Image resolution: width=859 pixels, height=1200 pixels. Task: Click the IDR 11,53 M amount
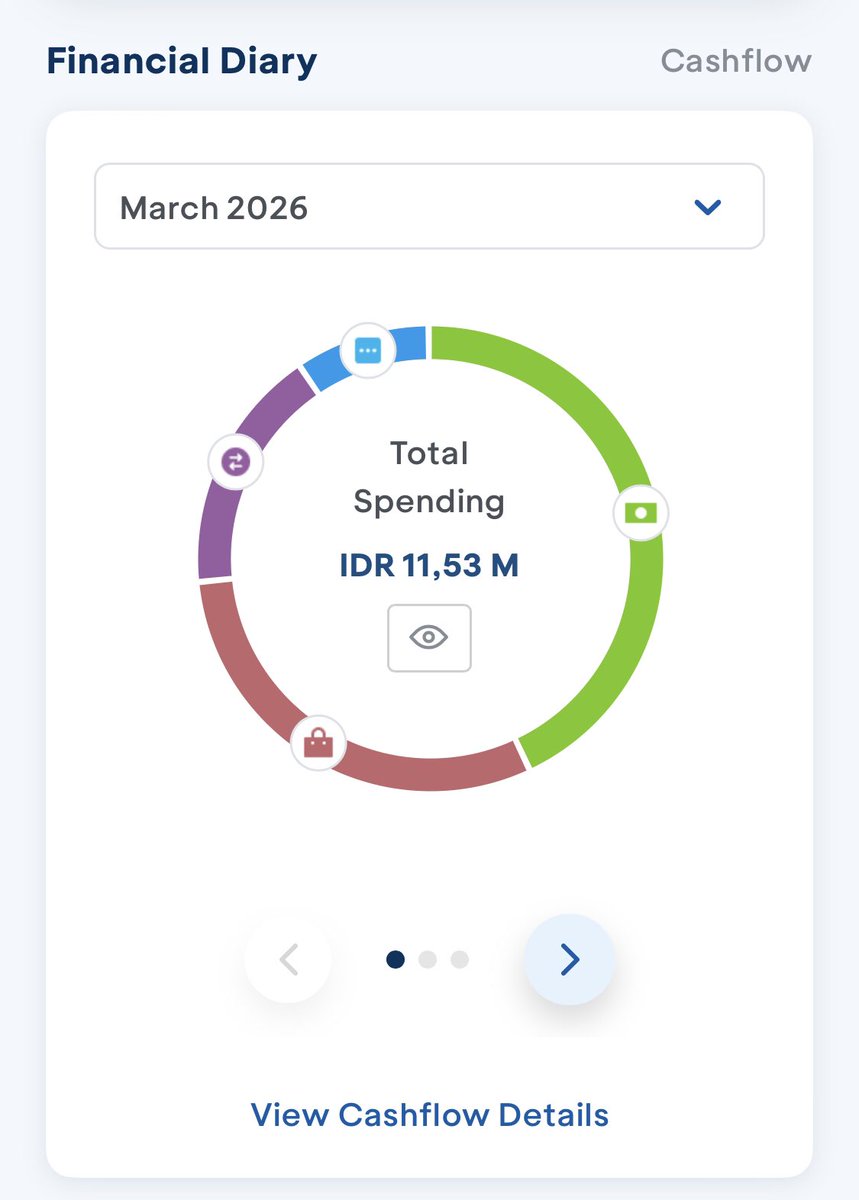pyautogui.click(x=429, y=566)
